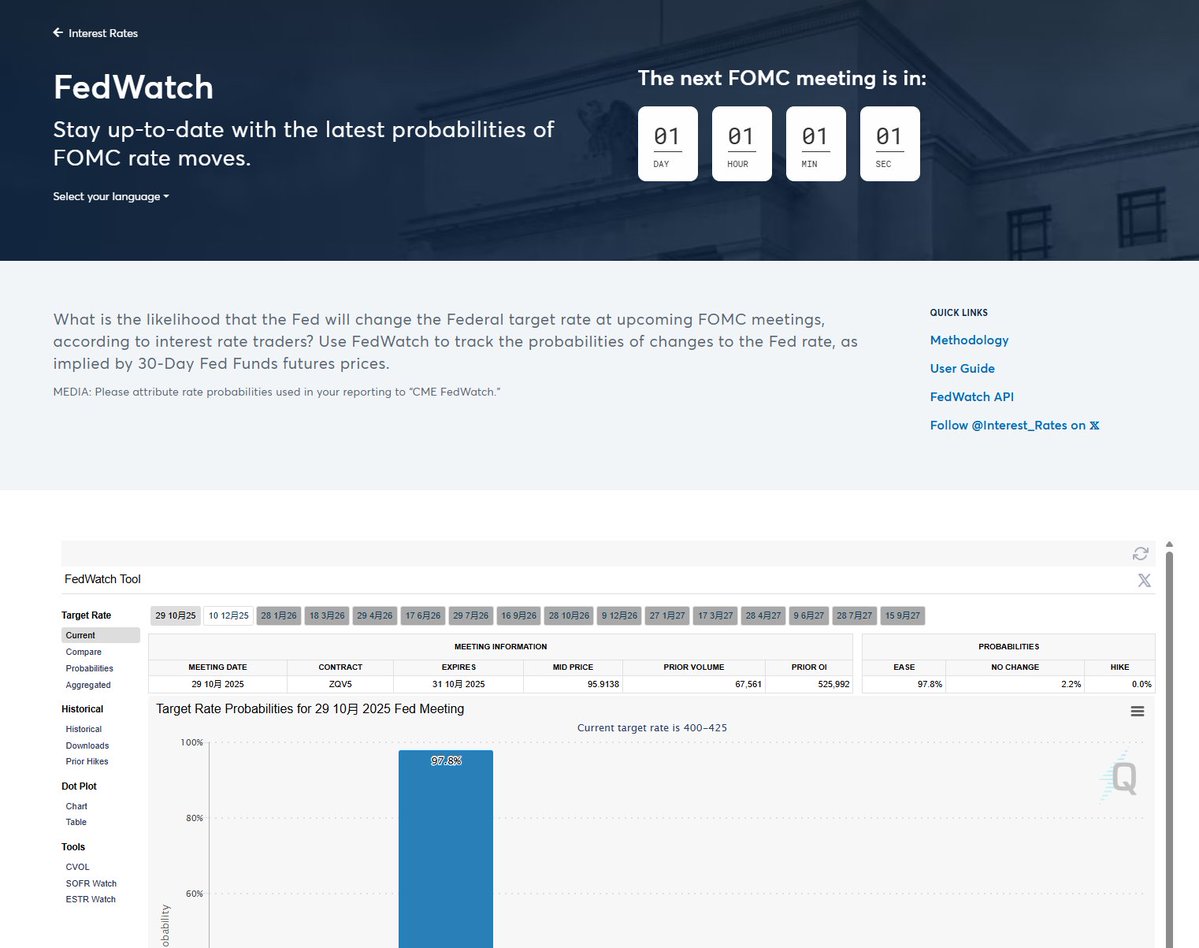1199x948 pixels.
Task: Follow @Interest_Rates on X link
Action: (x=1014, y=426)
